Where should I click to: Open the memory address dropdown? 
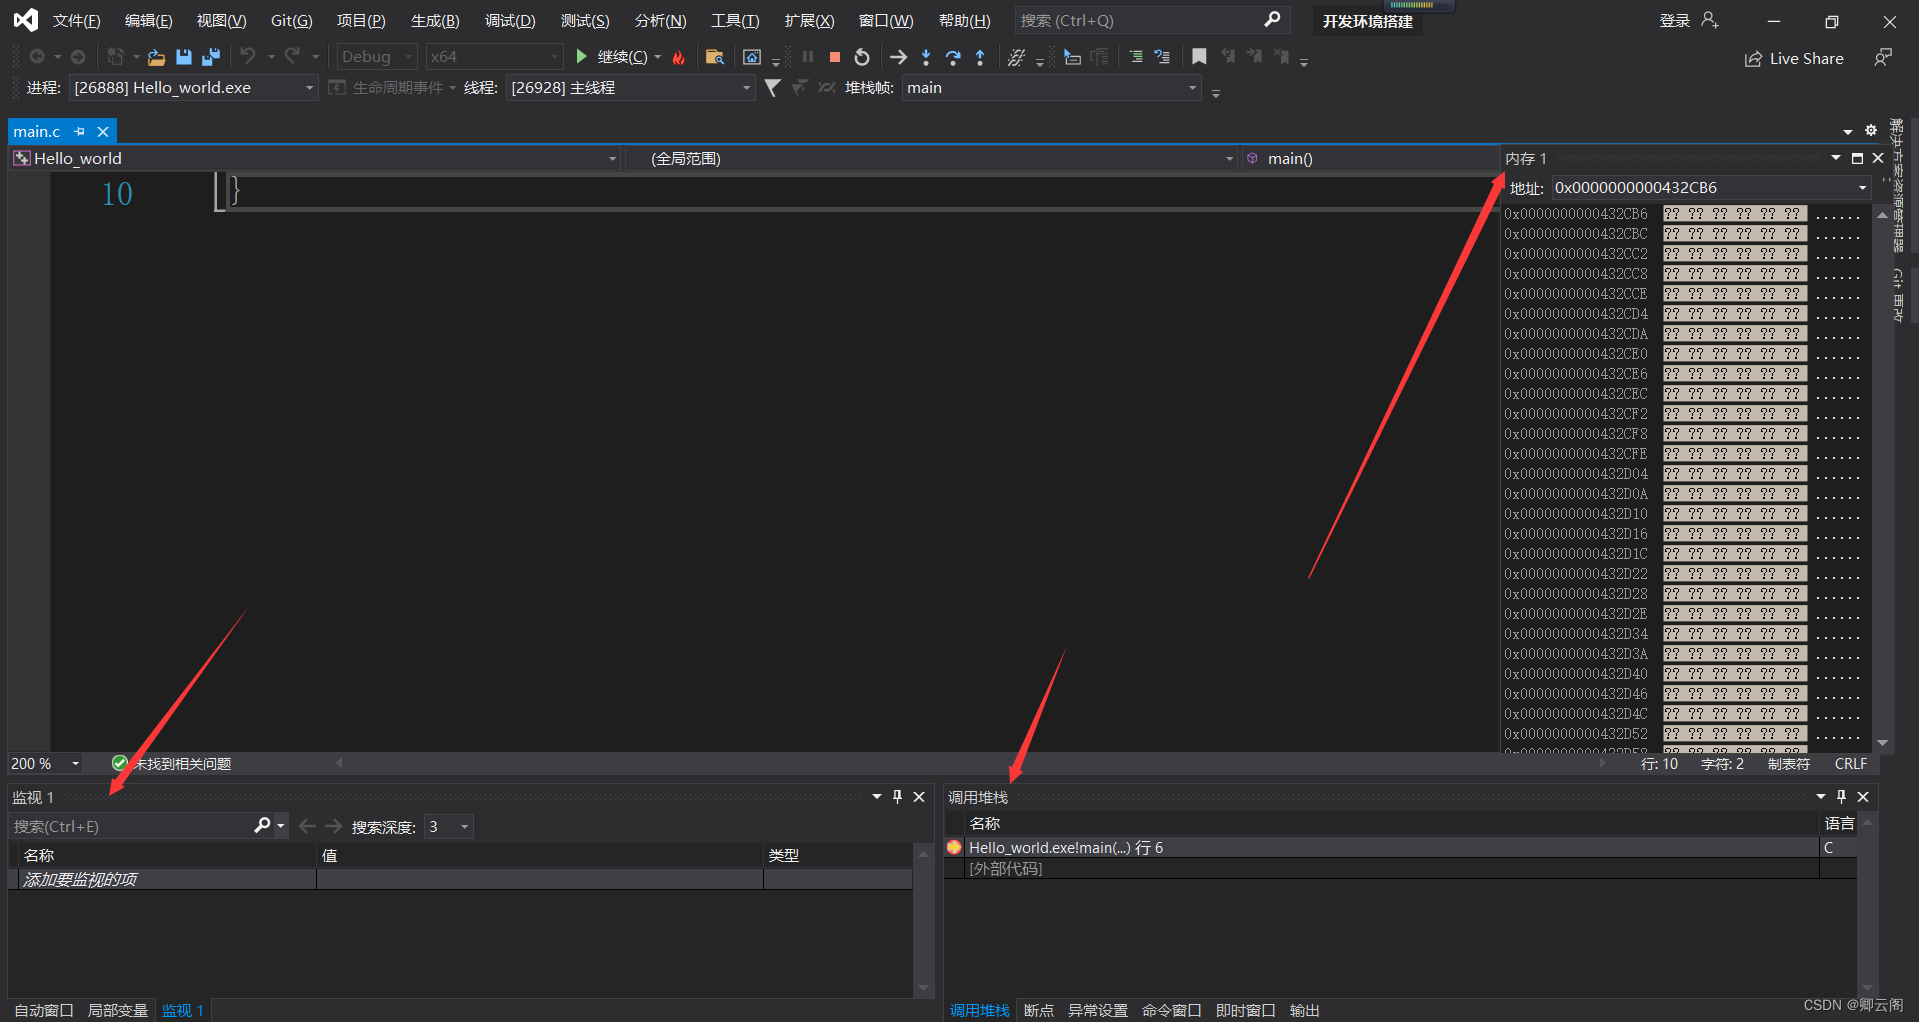[x=1862, y=188]
